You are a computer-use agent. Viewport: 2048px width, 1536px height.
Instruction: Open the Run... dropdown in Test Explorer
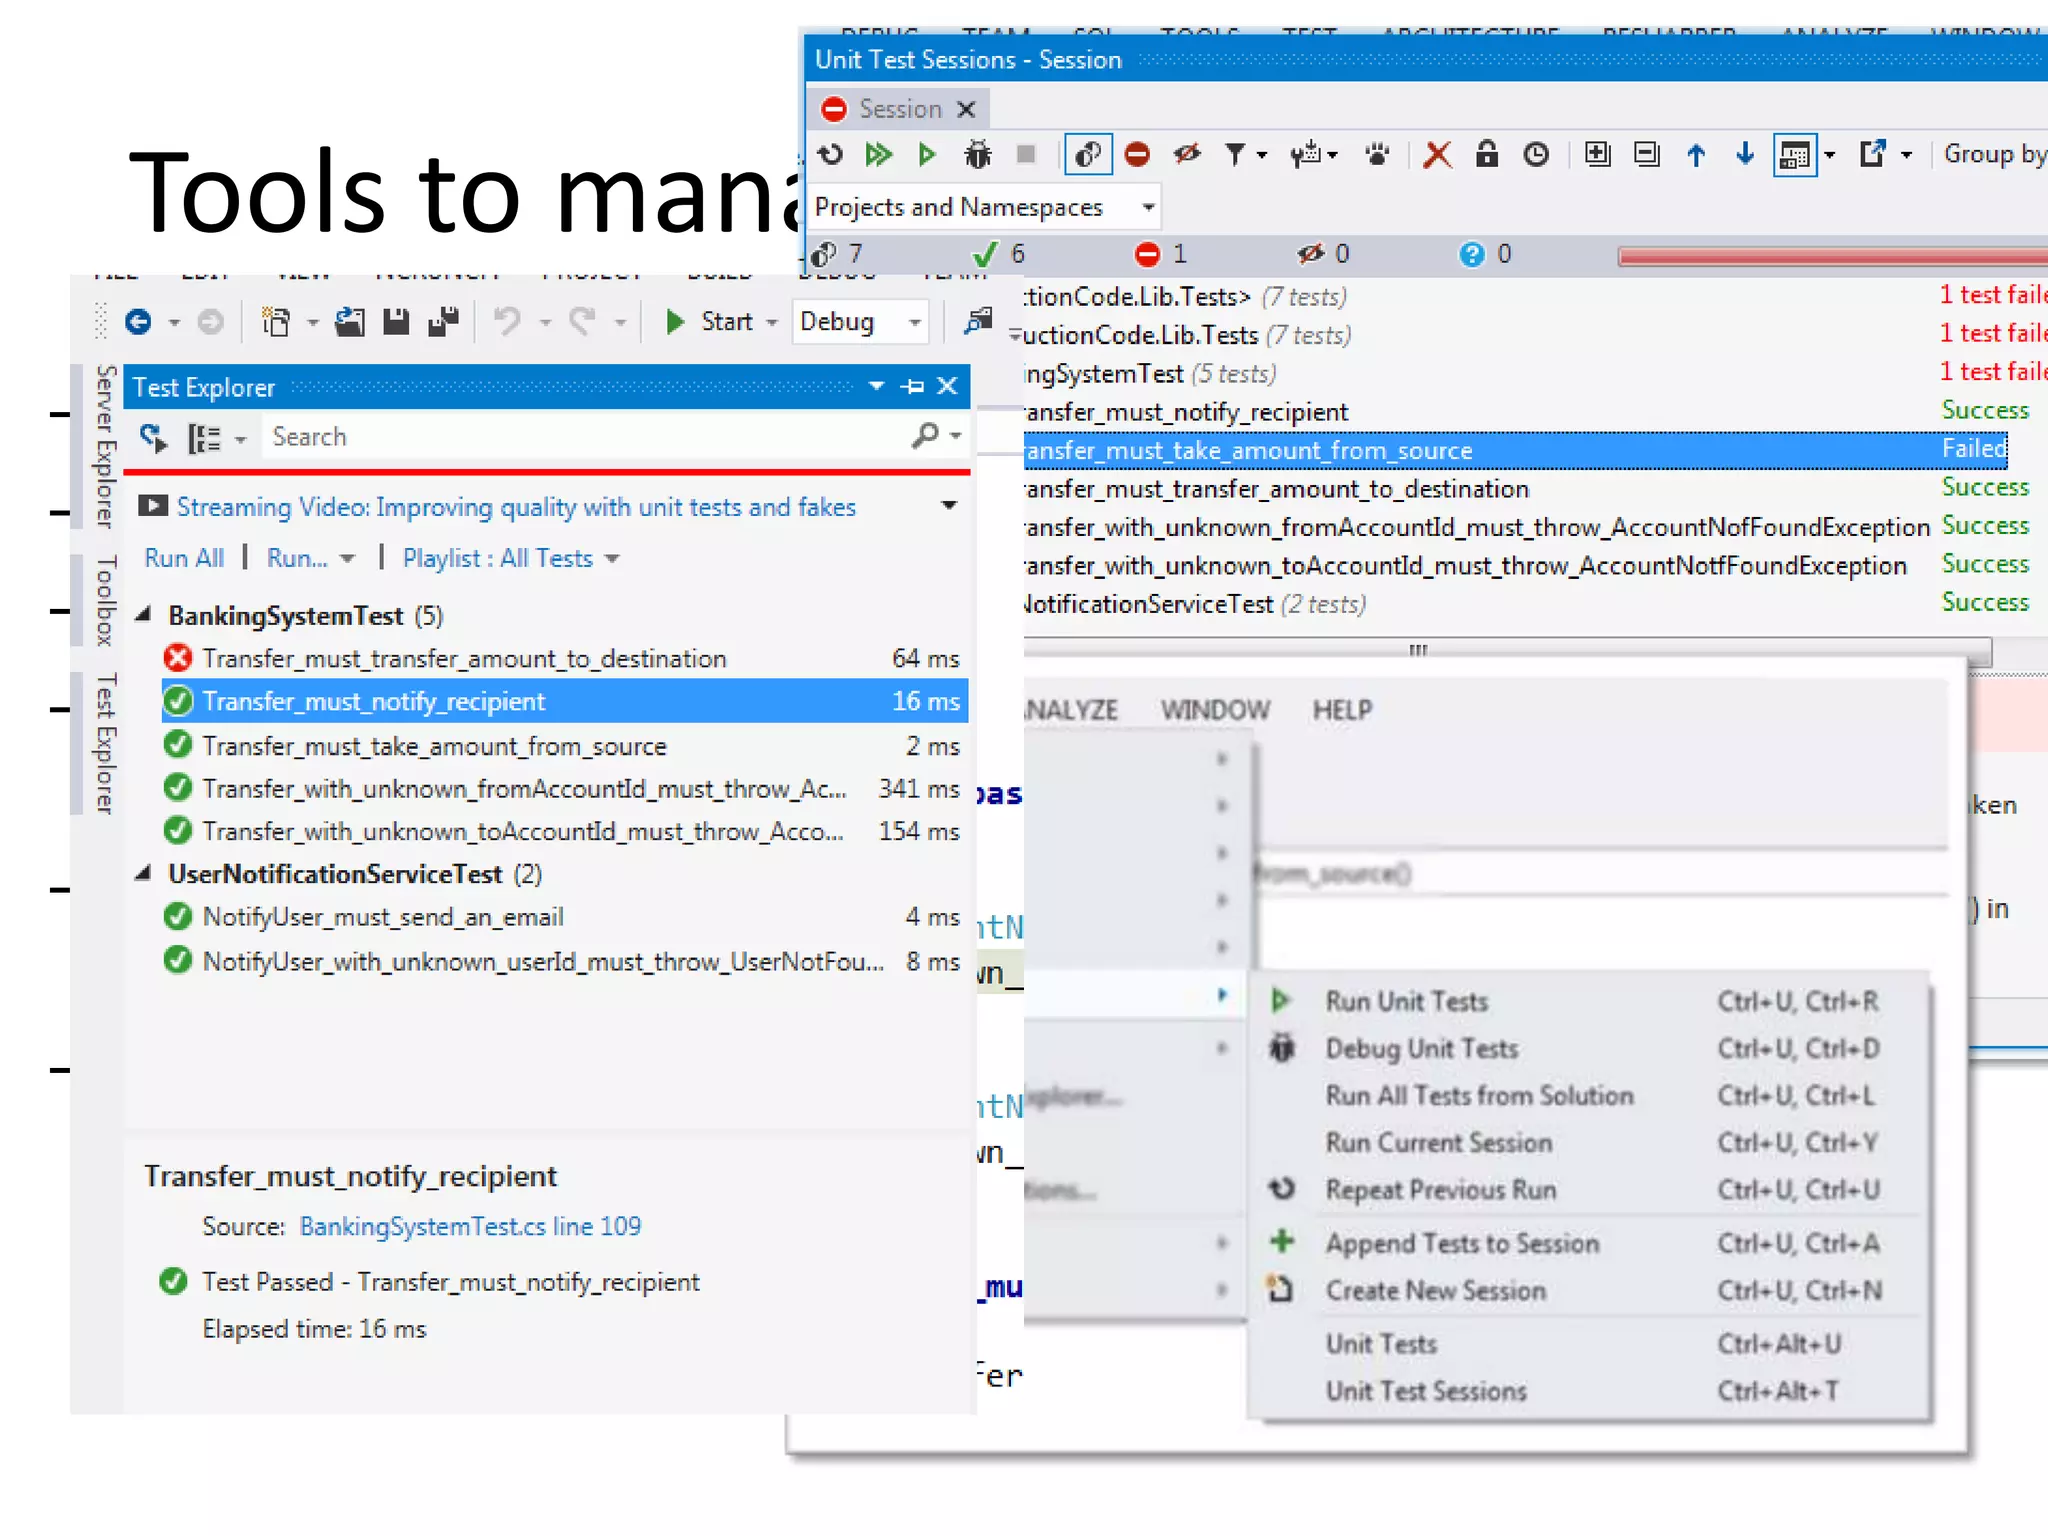pos(310,558)
